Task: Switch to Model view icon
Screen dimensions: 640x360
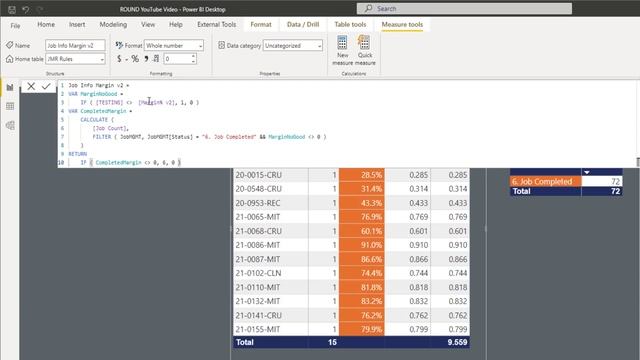Action: point(10,125)
